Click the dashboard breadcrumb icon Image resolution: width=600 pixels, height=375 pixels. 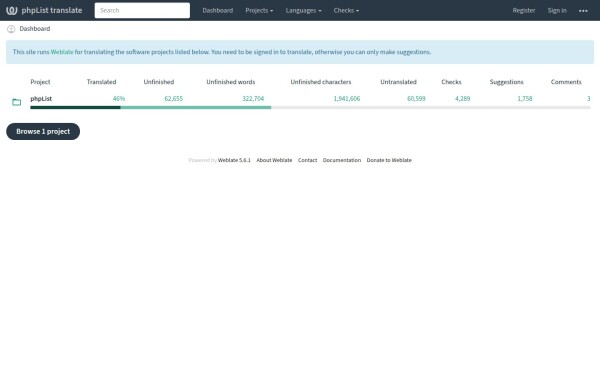[x=11, y=29]
